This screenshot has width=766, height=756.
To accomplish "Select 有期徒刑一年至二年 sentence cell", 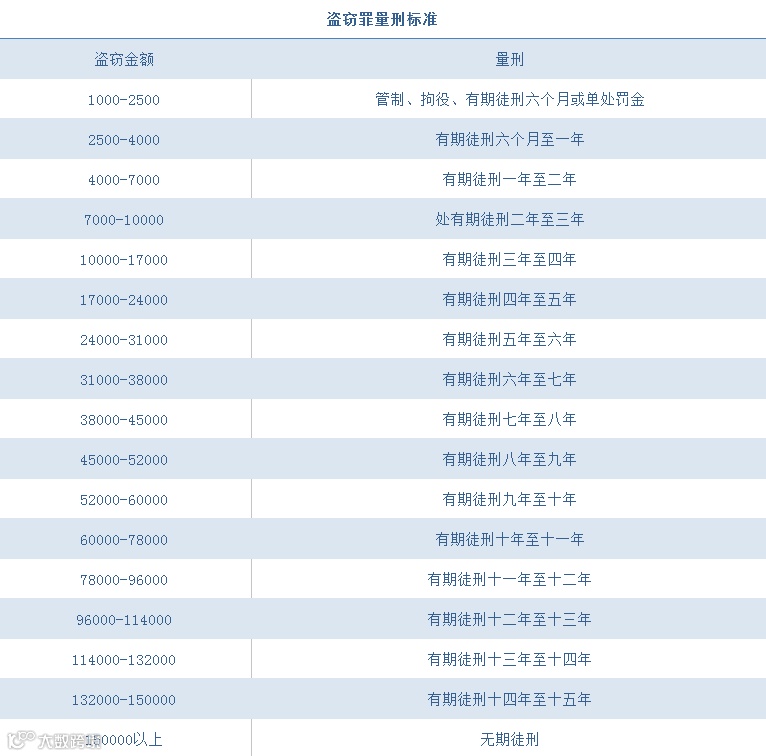I will (x=510, y=180).
